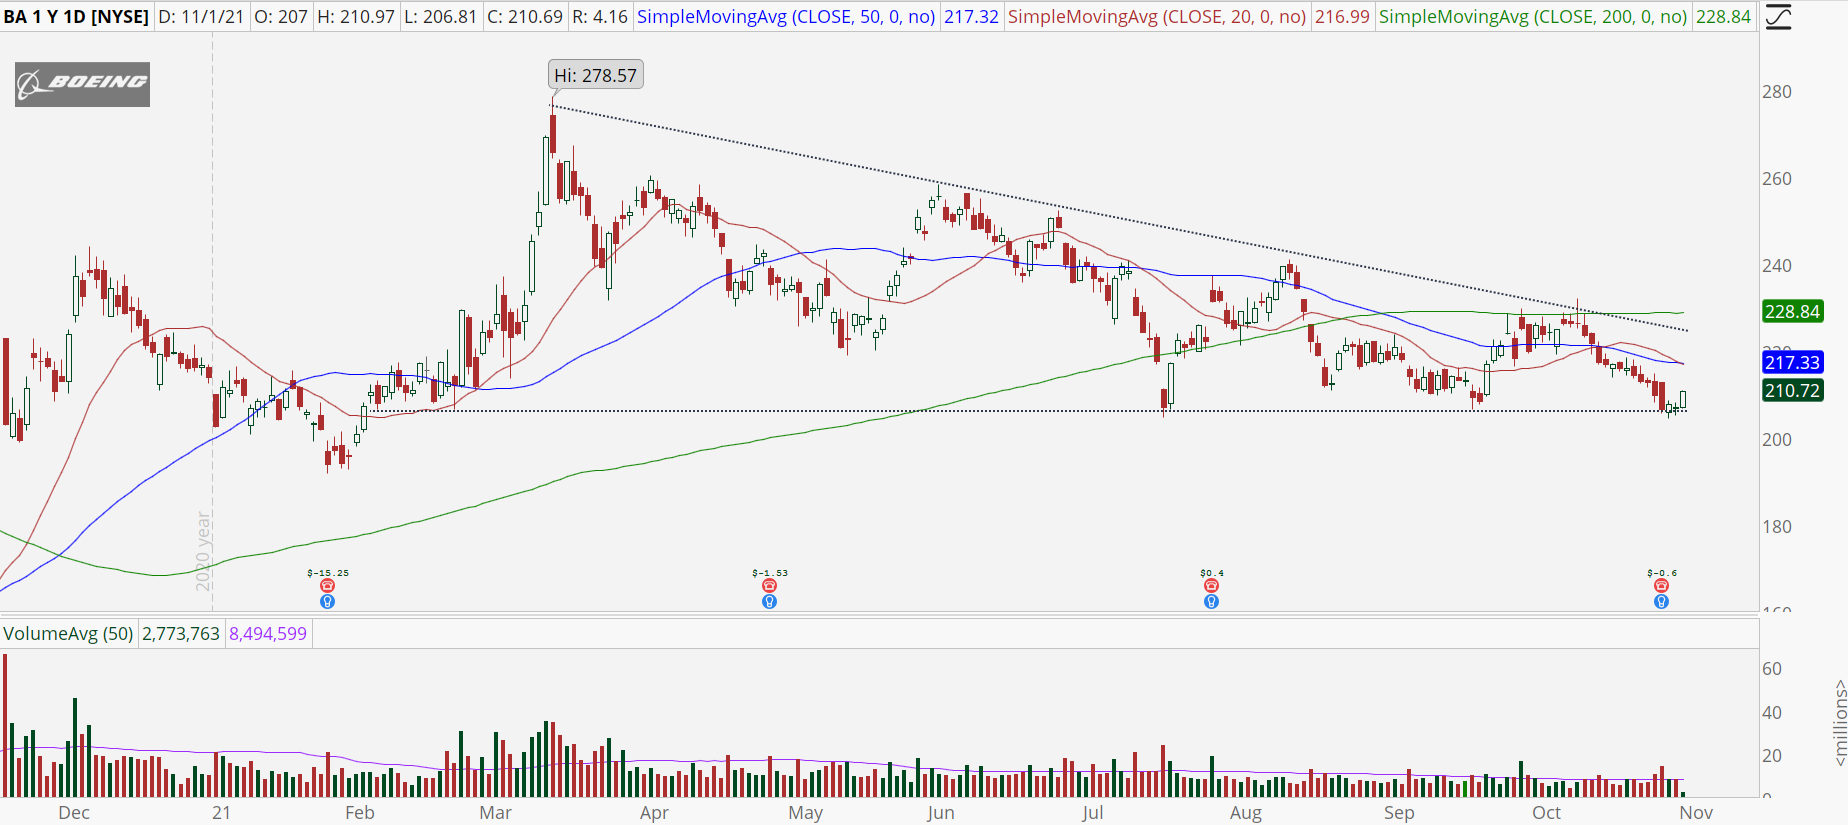Select the SimpleMovingAvg (CLOSE, 20, 0, no) study label

pos(1157,17)
